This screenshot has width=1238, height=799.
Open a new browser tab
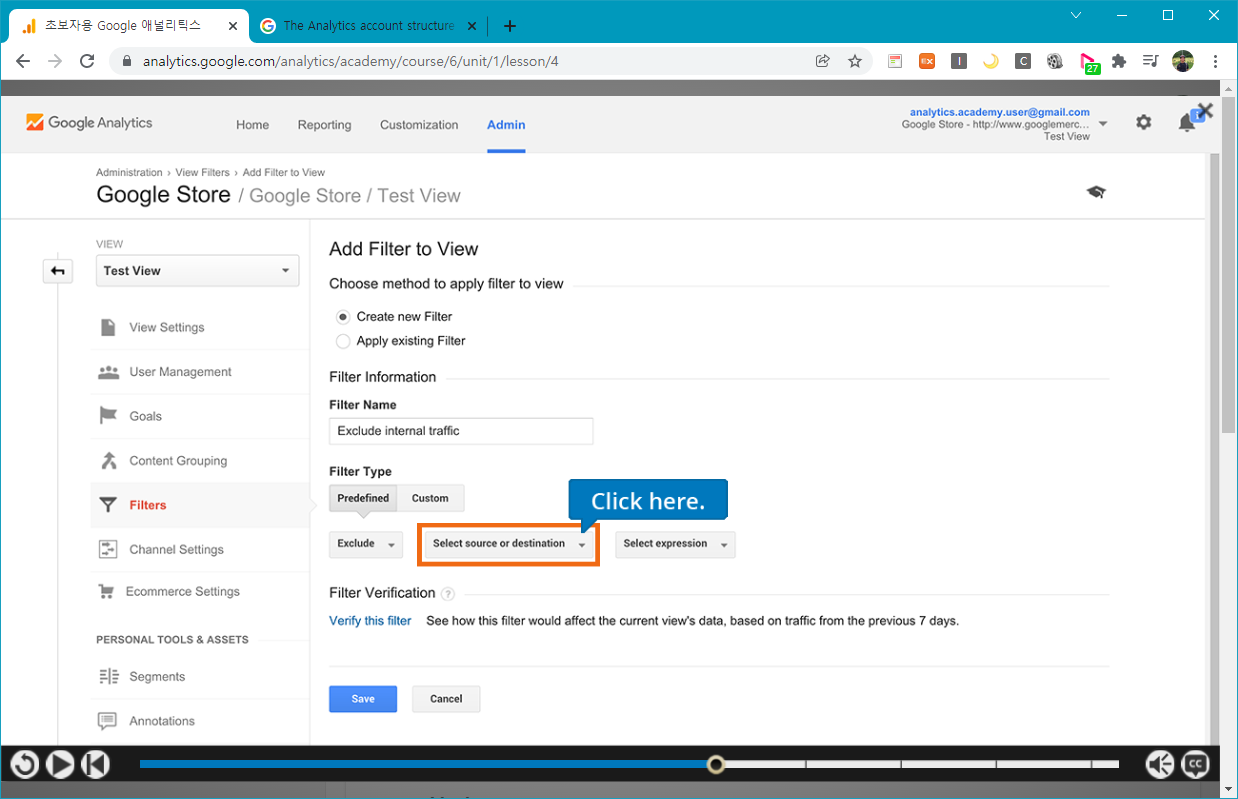tap(510, 26)
